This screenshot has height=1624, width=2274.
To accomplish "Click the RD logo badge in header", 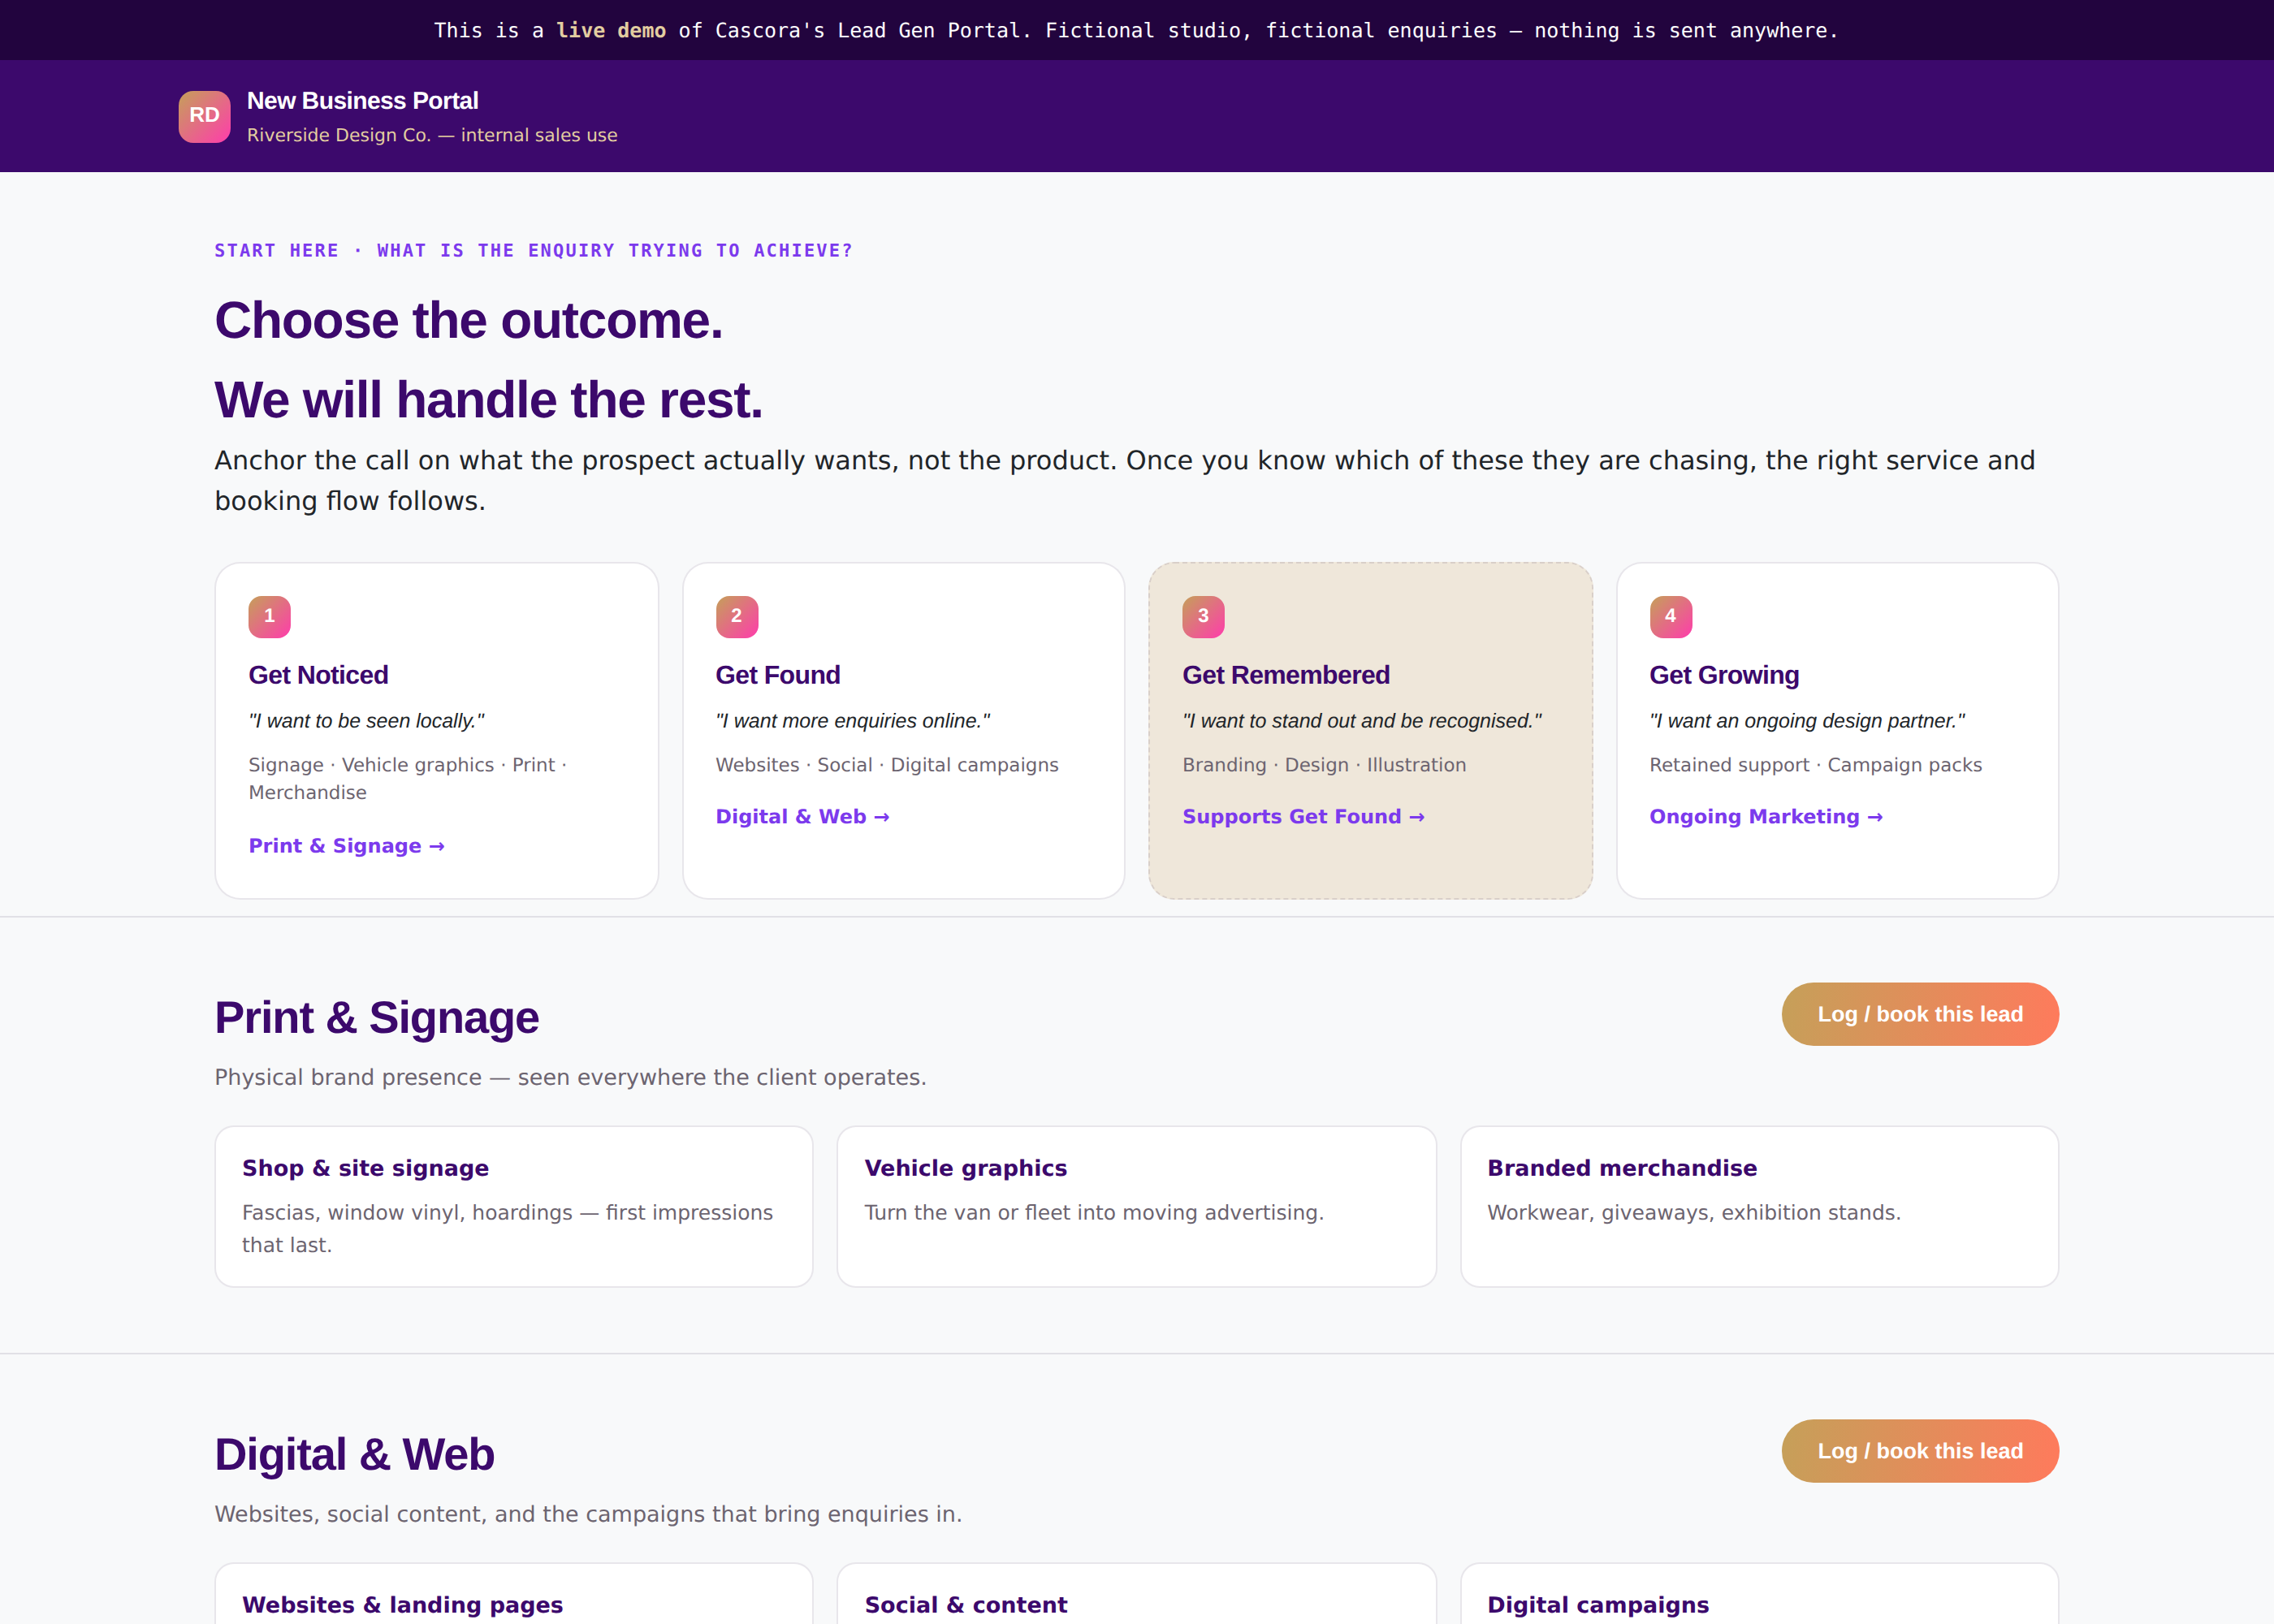I will click(x=204, y=116).
